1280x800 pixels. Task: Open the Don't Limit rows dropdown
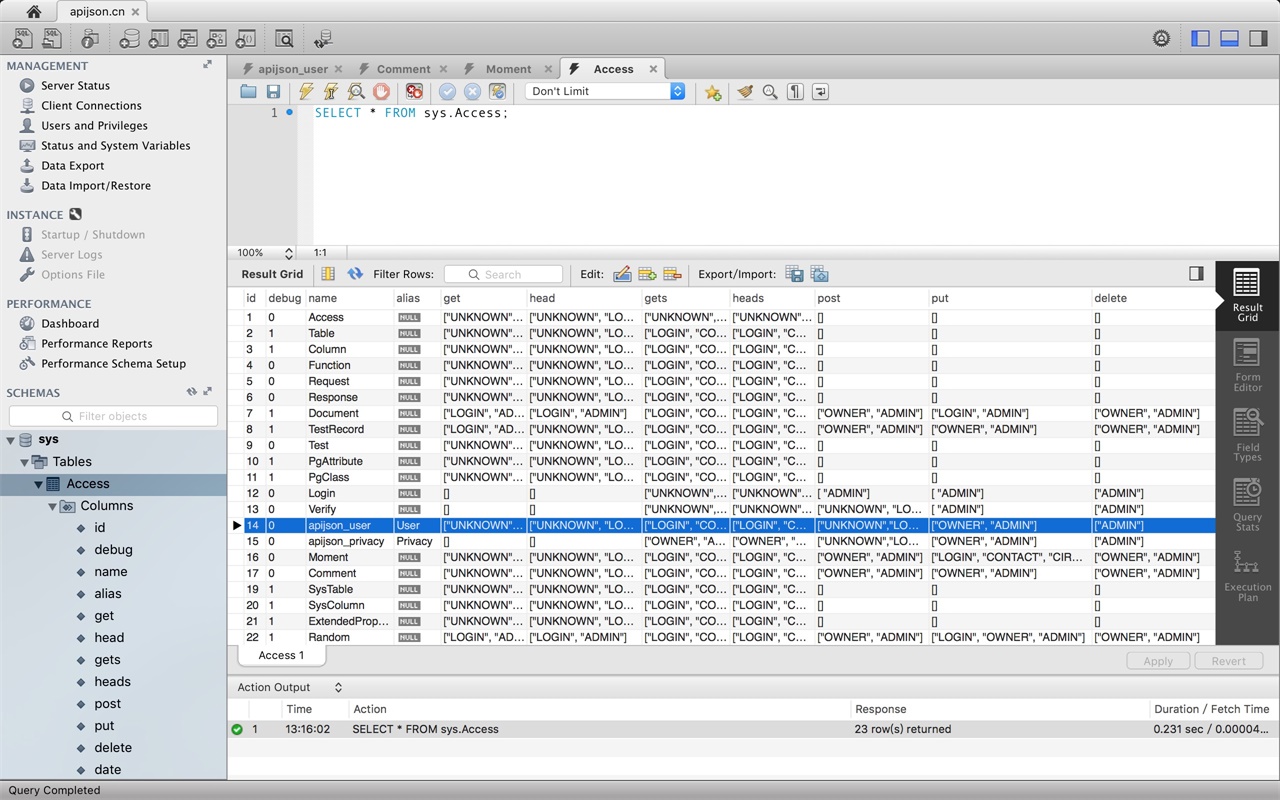pos(605,91)
